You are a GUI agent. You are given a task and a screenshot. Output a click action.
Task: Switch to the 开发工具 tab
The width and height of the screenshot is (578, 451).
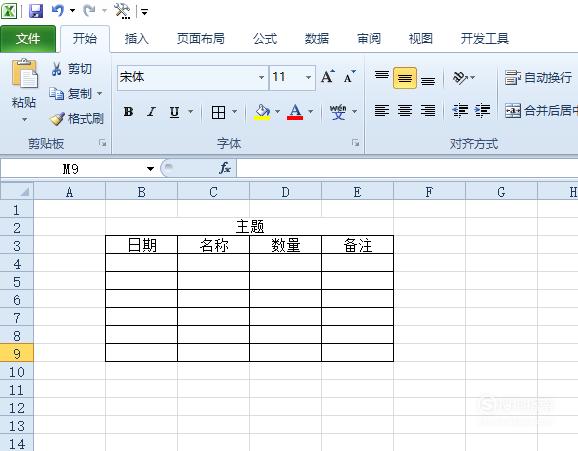coord(484,38)
